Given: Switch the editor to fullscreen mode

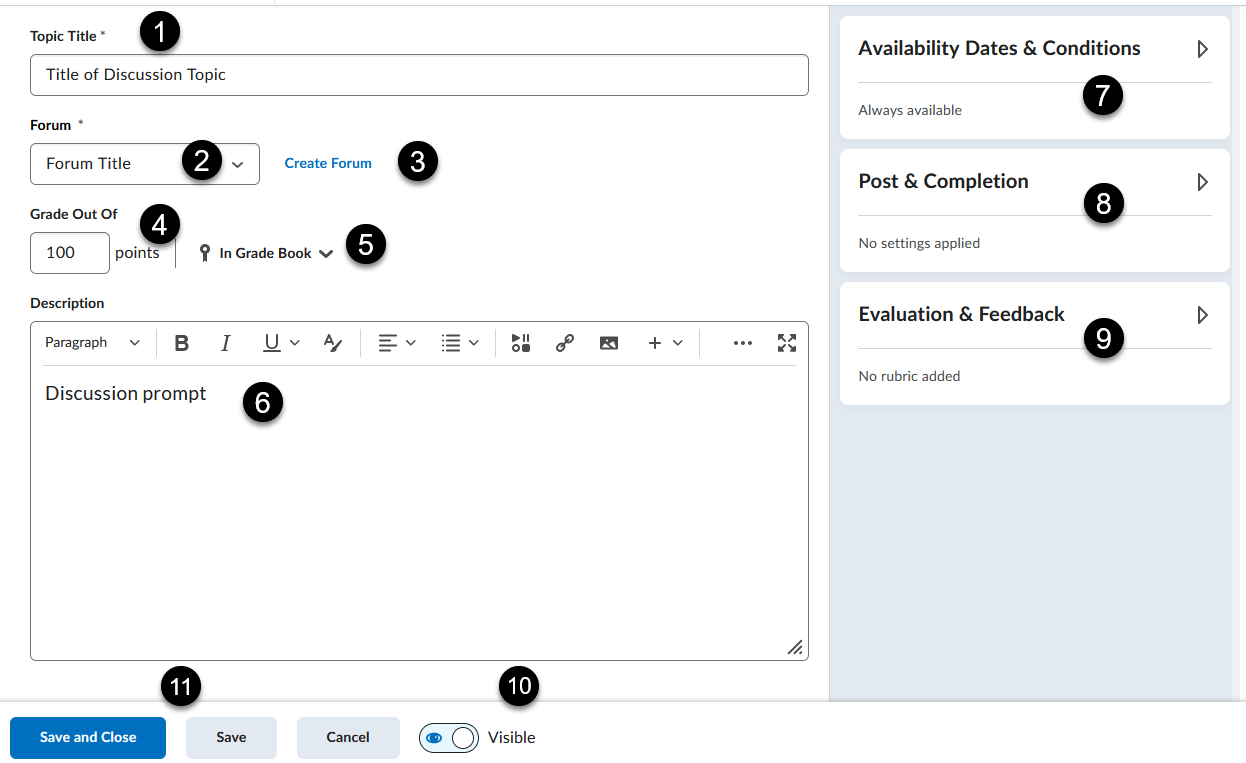Looking at the screenshot, I should click(787, 343).
